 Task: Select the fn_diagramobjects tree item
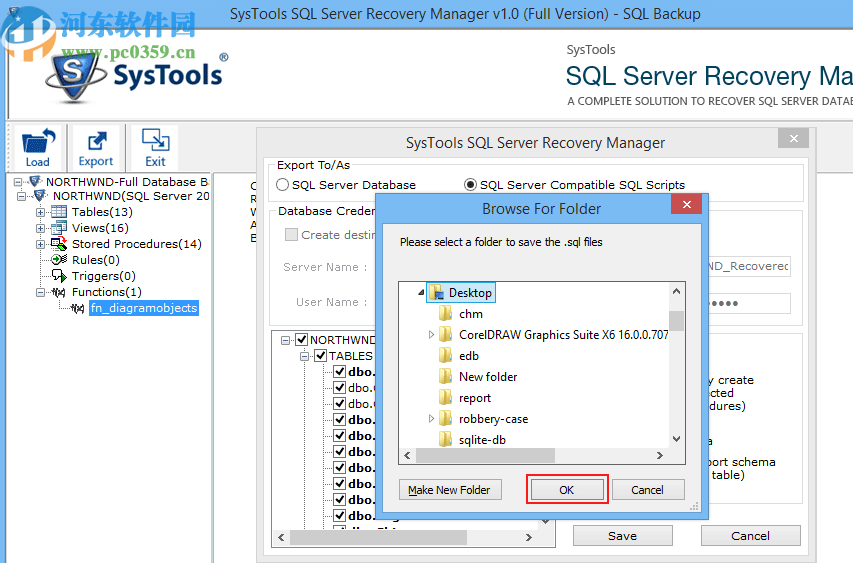click(144, 308)
